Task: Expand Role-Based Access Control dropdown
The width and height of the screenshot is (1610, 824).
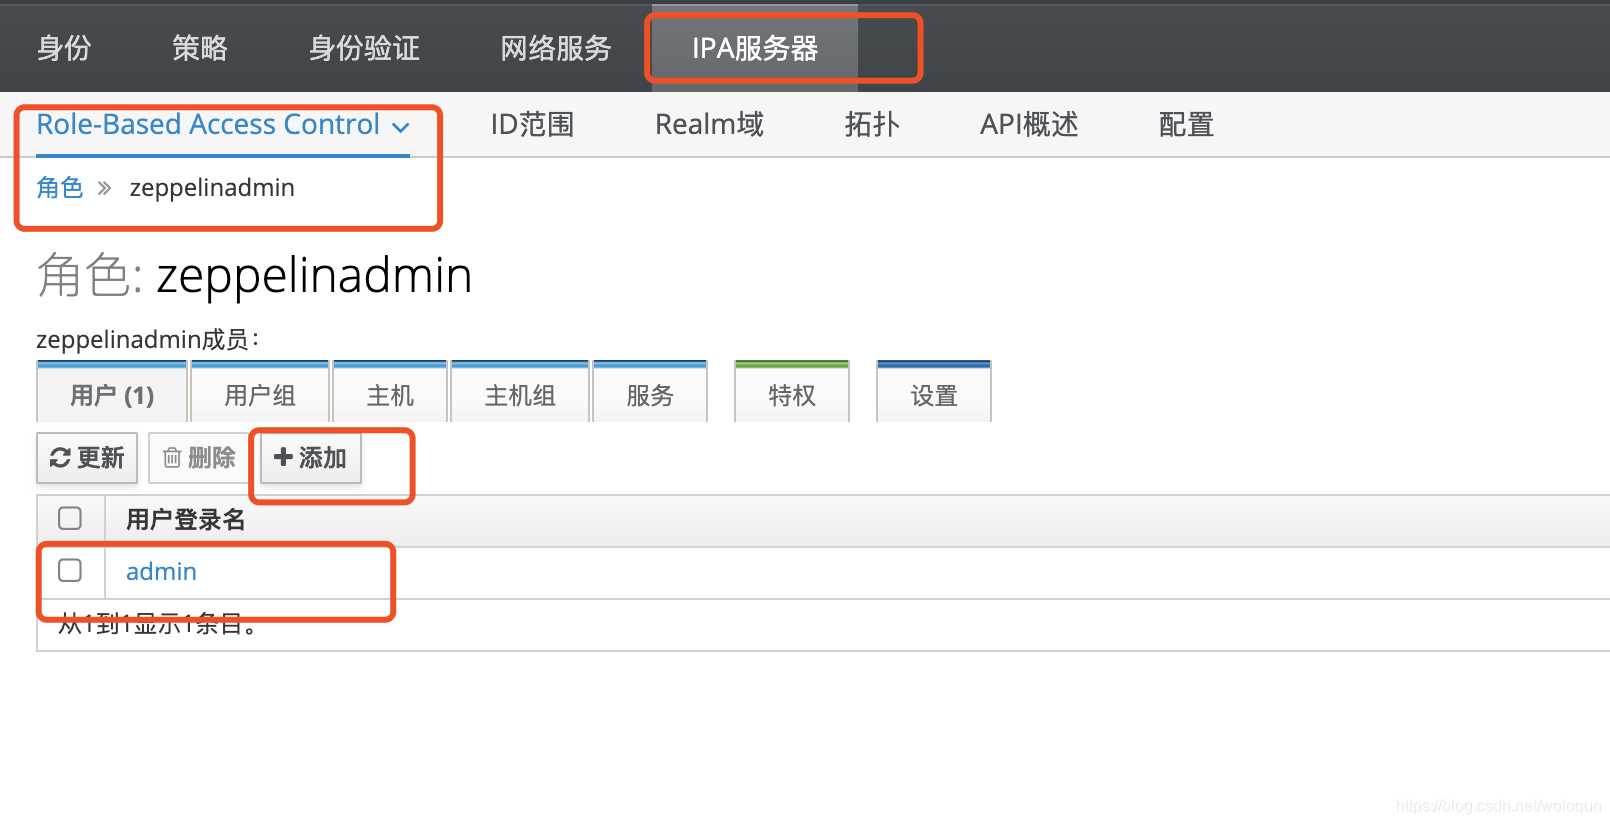Action: pyautogui.click(x=223, y=125)
